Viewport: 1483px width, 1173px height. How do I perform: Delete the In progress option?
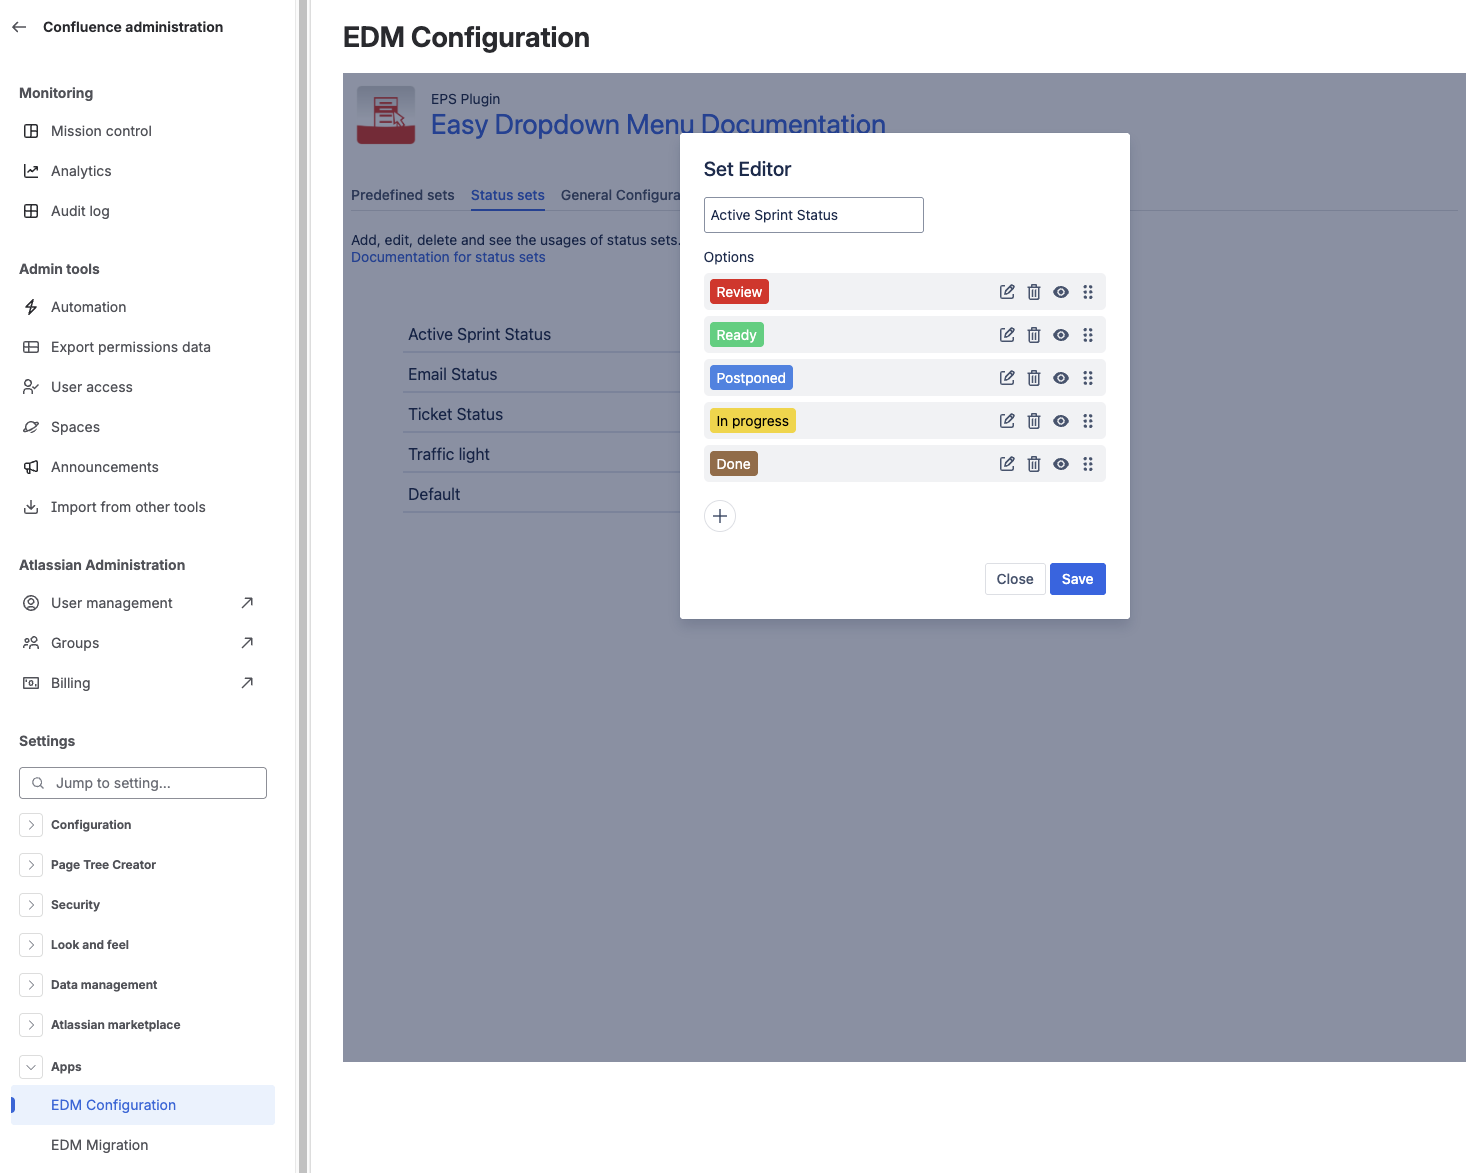(x=1034, y=421)
